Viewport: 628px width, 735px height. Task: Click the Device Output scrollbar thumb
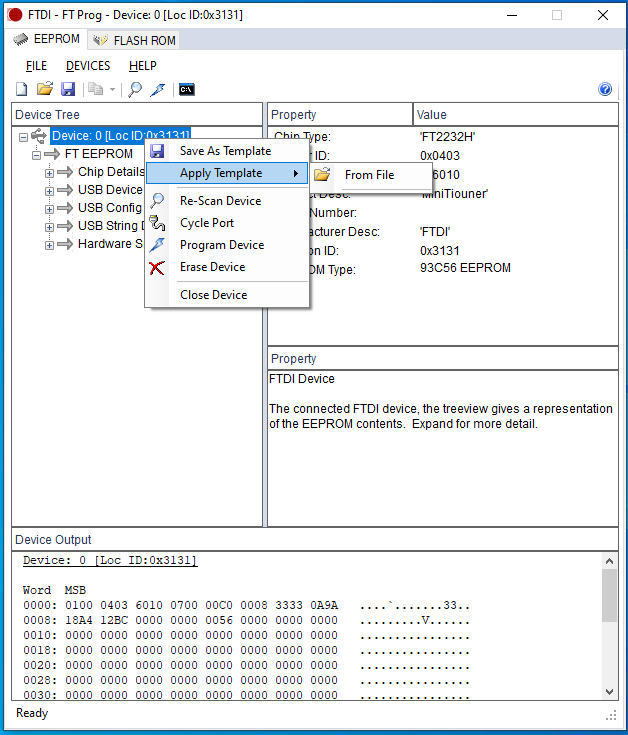(609, 595)
